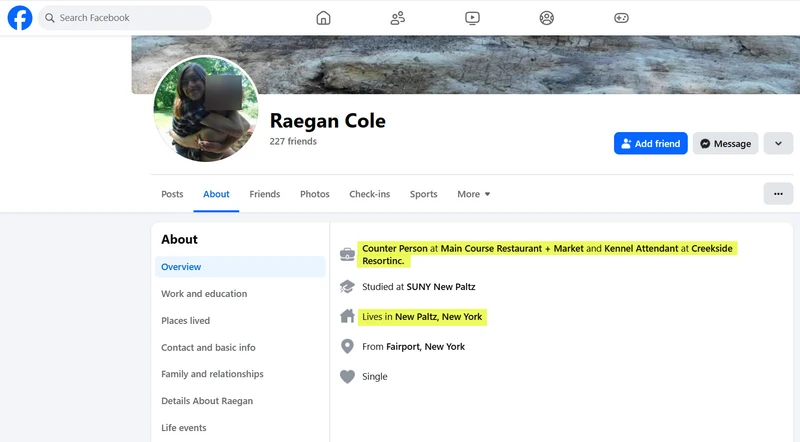
Task: Open the Gaming icon in top navigation
Action: pos(621,18)
